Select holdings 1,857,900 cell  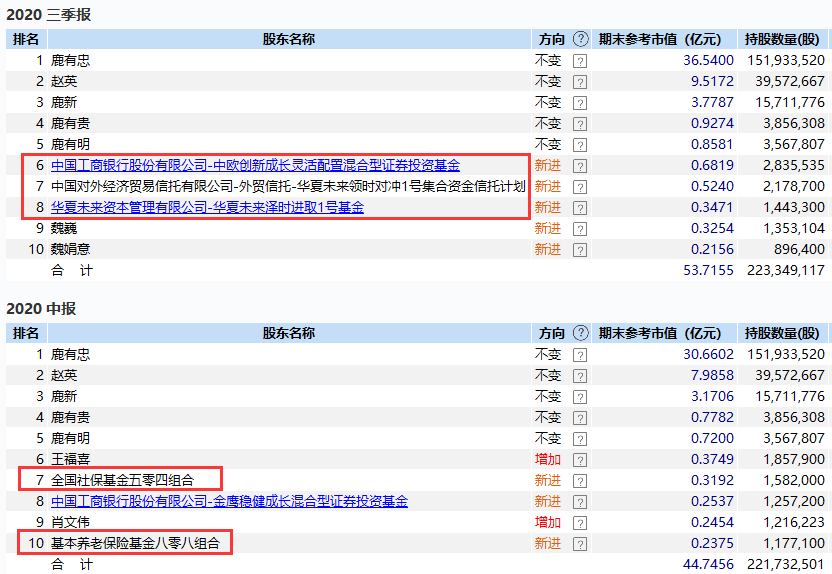coord(794,459)
